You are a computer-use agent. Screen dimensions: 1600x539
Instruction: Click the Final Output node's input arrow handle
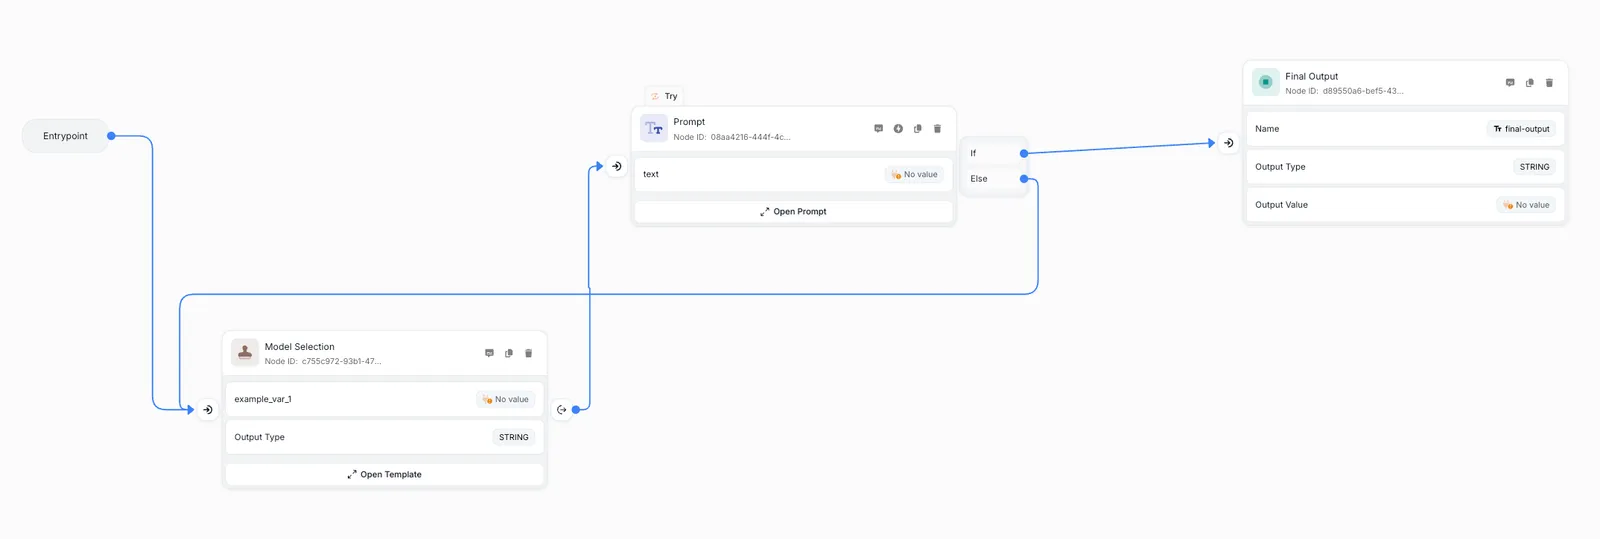1229,143
